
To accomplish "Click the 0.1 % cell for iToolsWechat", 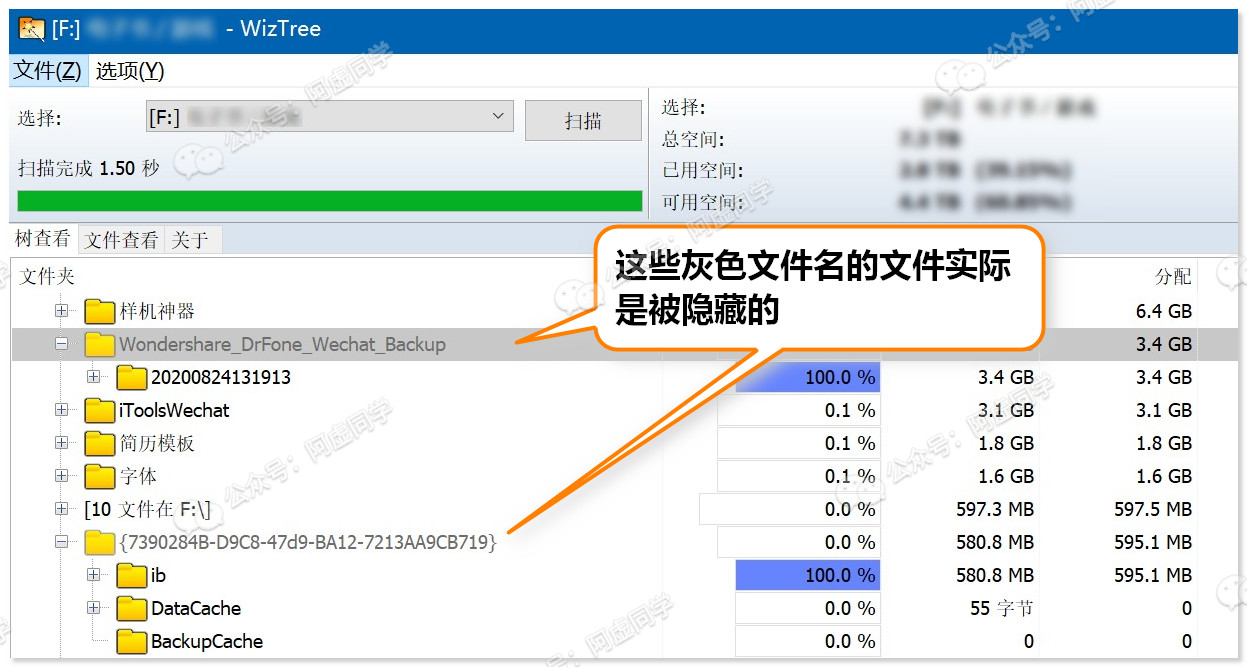I will click(x=798, y=411).
